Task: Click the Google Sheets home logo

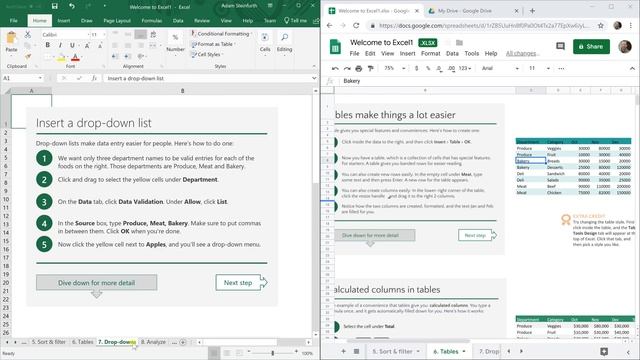Action: [x=336, y=47]
